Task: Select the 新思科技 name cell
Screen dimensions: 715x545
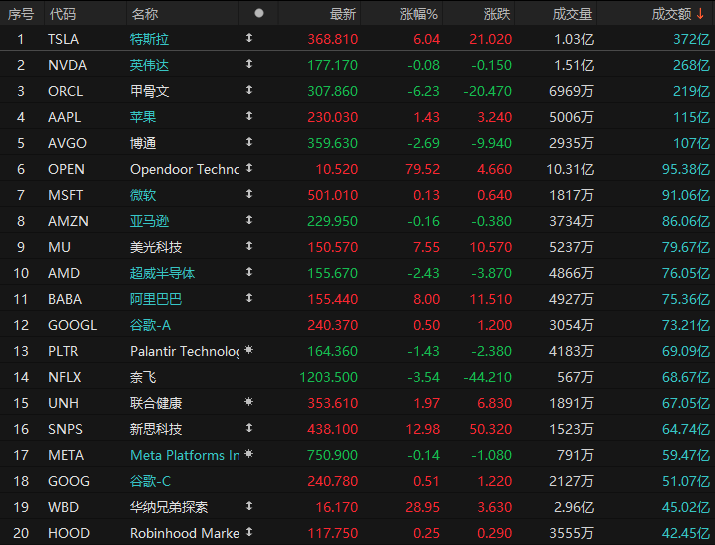Action: (156, 429)
